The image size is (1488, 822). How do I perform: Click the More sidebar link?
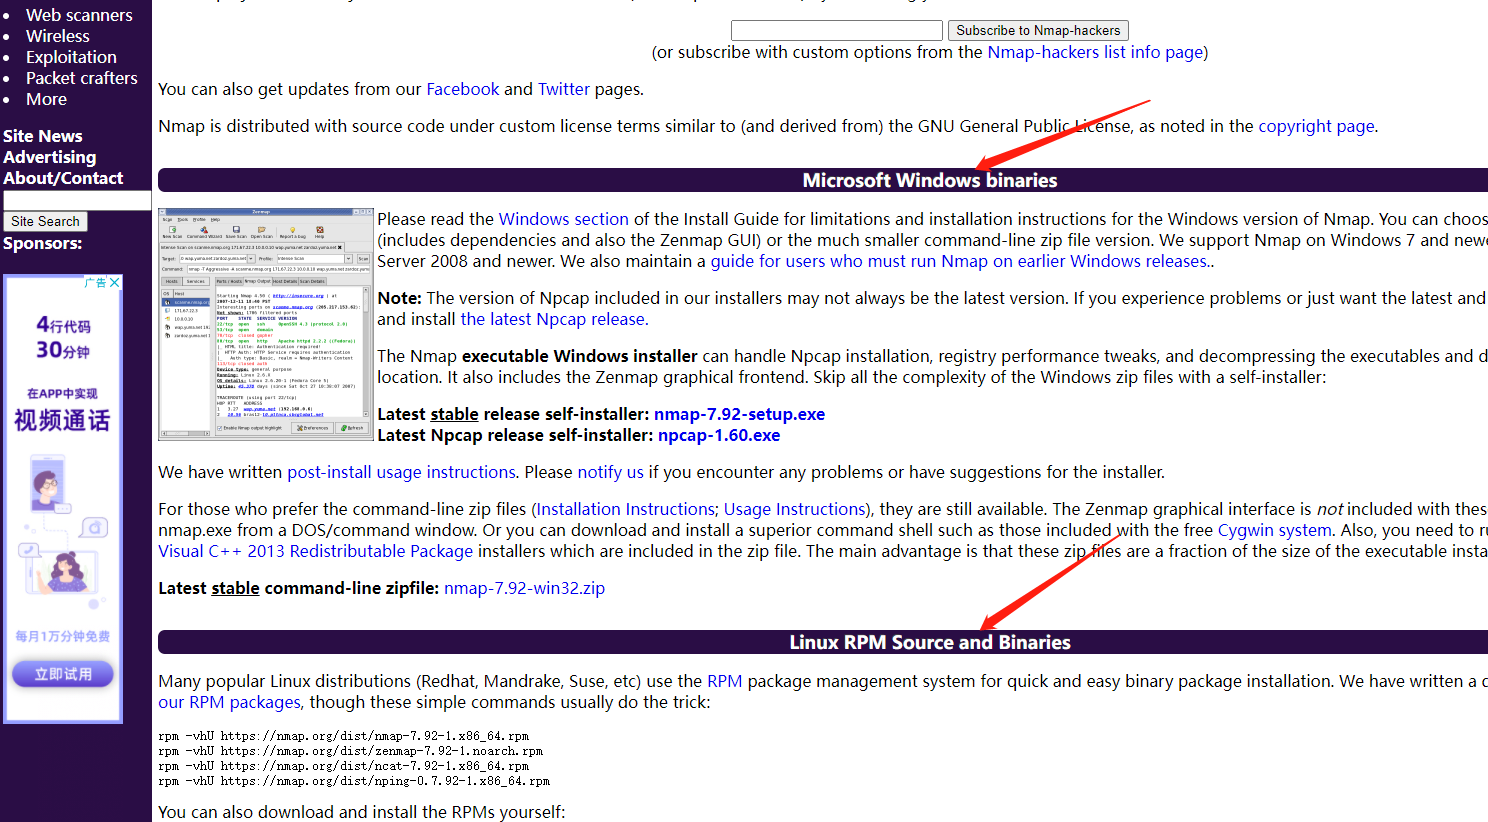click(x=46, y=99)
